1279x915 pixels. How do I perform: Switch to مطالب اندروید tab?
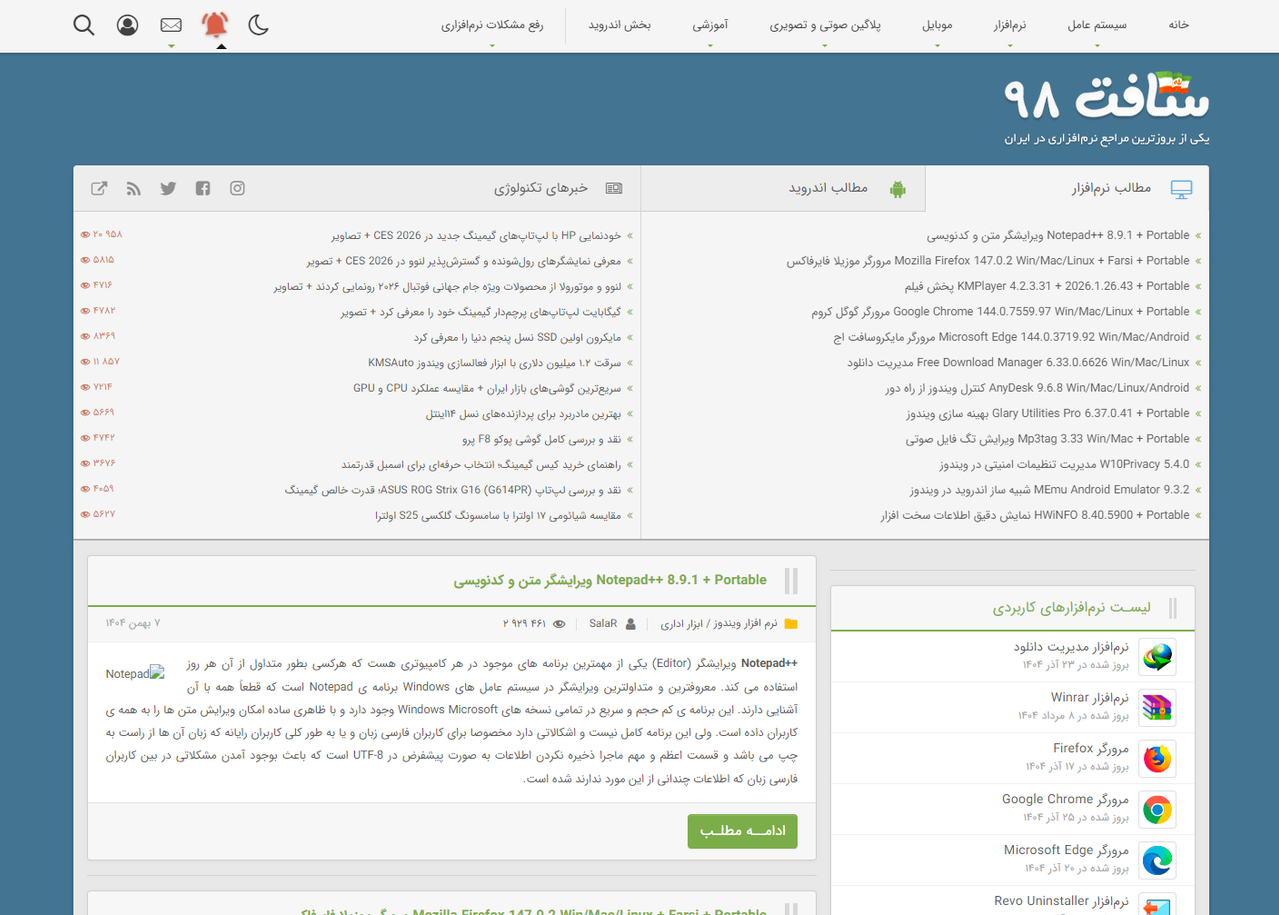[x=828, y=188]
